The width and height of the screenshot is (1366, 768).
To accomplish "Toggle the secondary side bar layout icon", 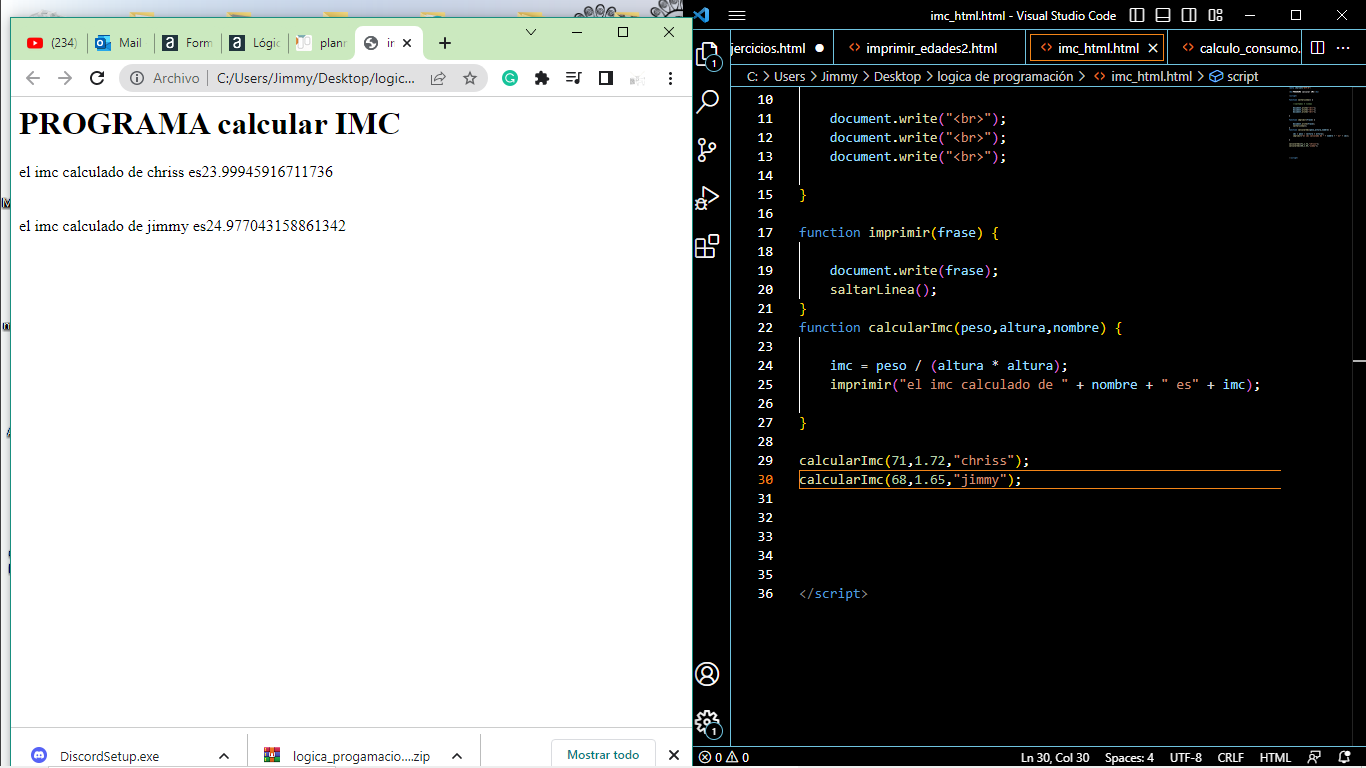I will tap(1189, 15).
